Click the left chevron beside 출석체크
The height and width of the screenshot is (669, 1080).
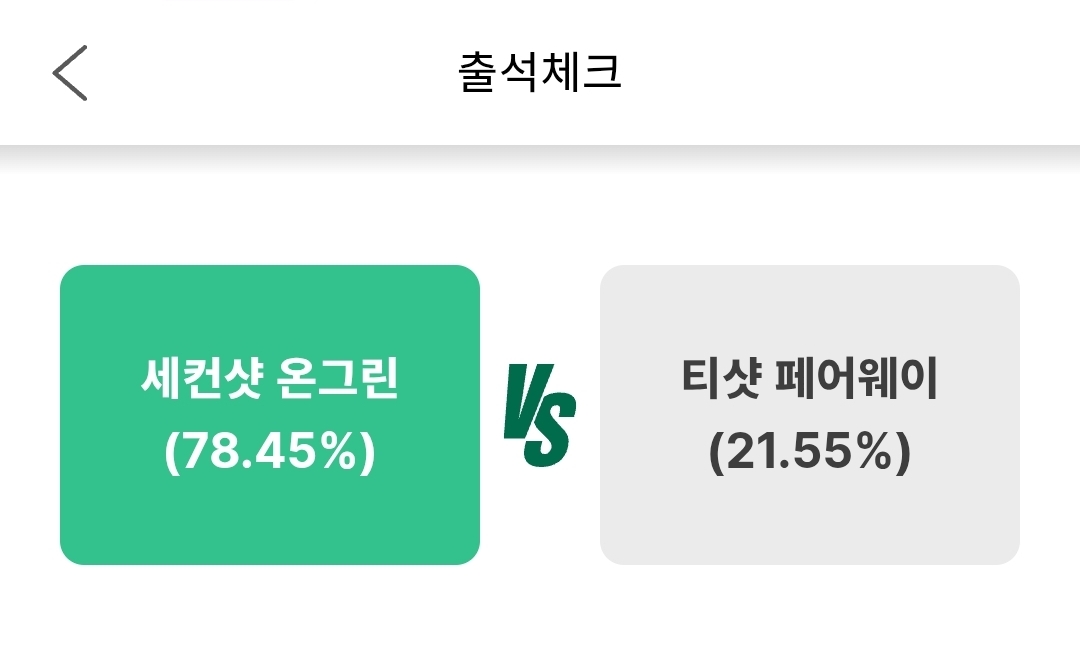tap(70, 73)
